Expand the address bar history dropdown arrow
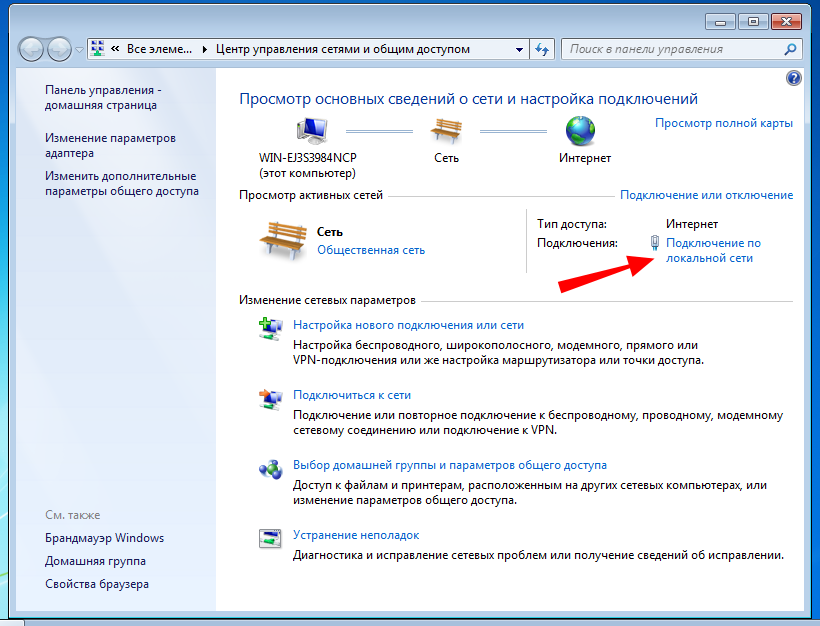Screen dimensions: 820x626 click(x=519, y=49)
